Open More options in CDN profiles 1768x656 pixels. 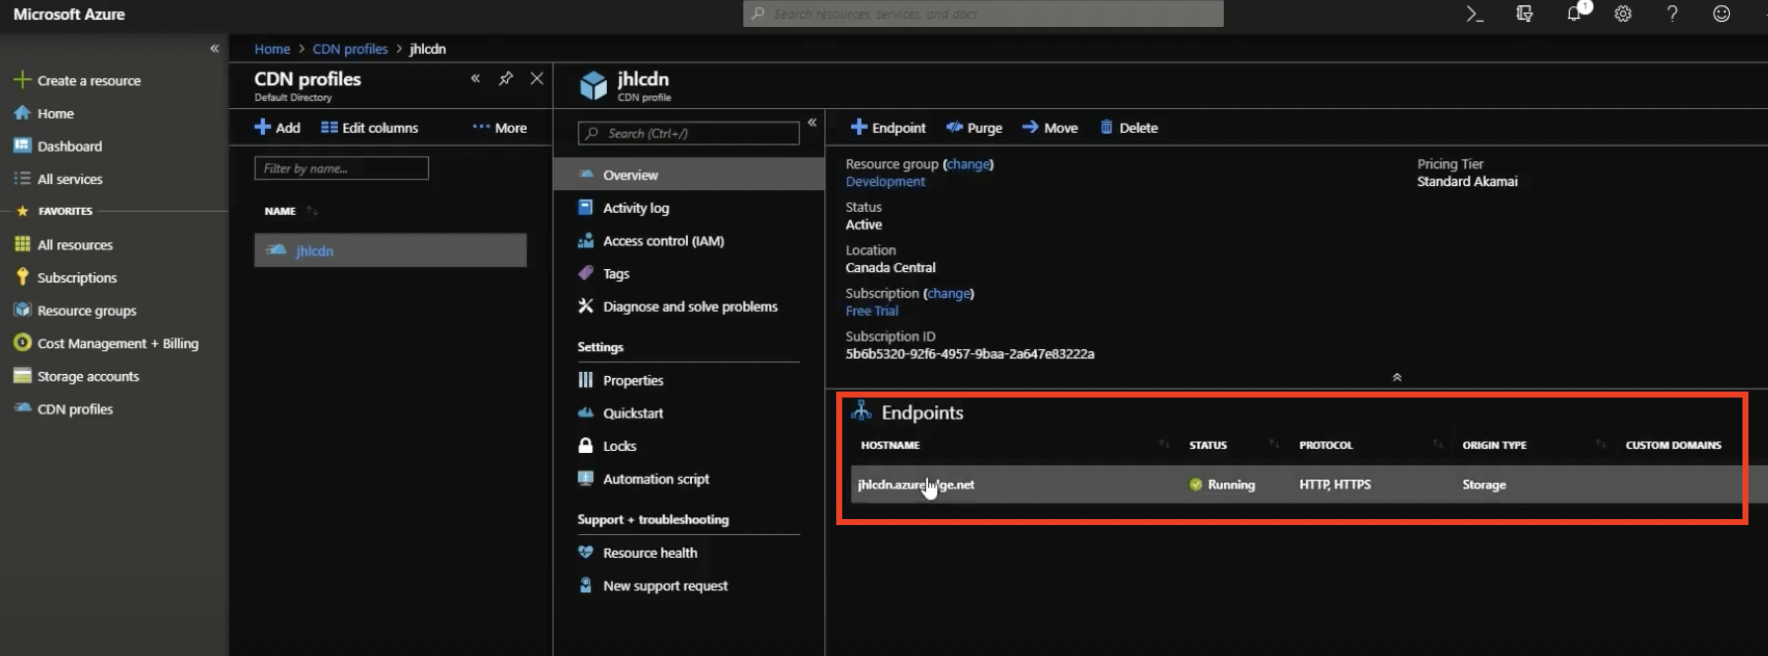click(x=500, y=128)
